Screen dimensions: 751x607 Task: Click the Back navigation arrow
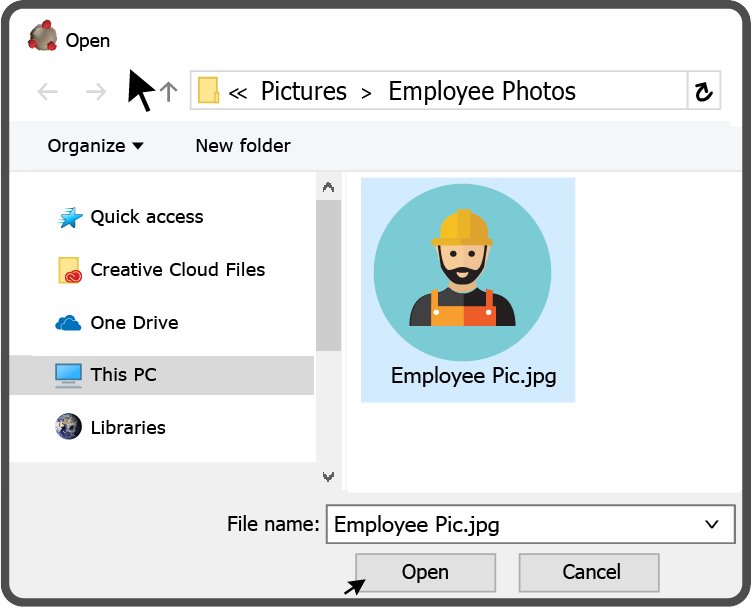click(x=48, y=92)
